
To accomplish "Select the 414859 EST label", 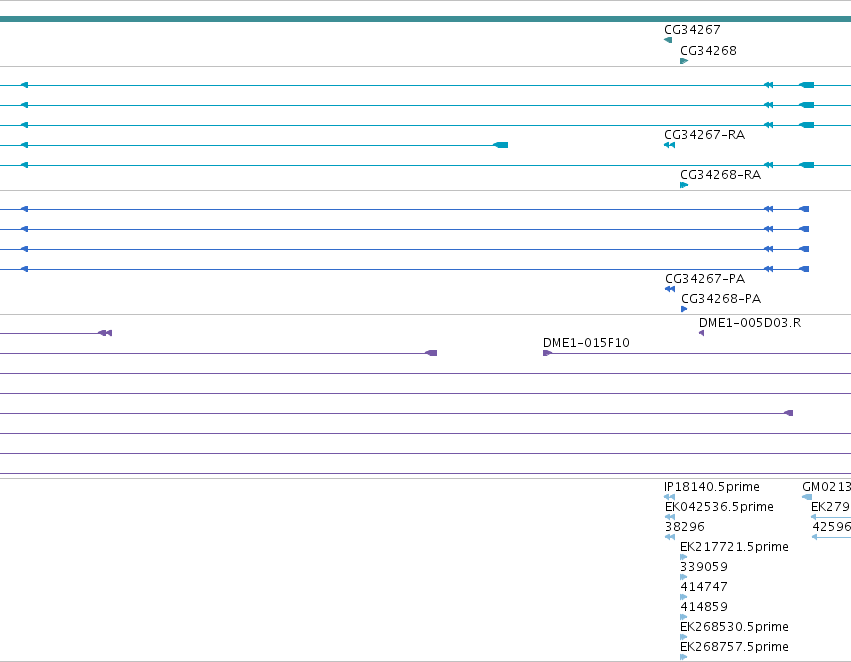I will tap(704, 607).
